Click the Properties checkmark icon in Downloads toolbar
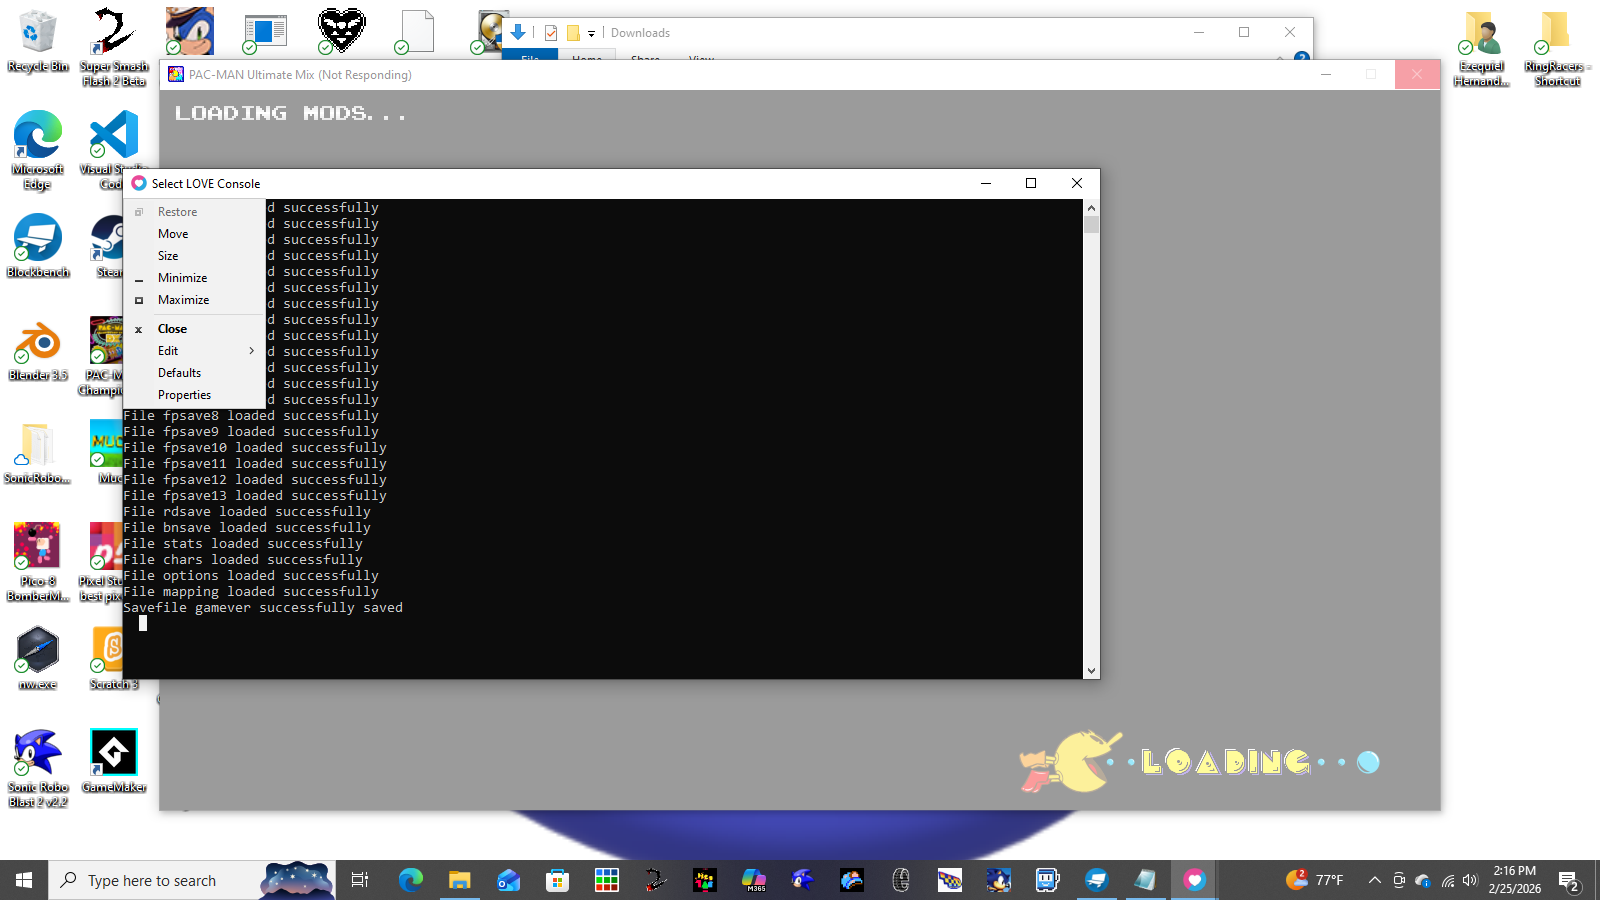Viewport: 1600px width, 900px height. 551,33
